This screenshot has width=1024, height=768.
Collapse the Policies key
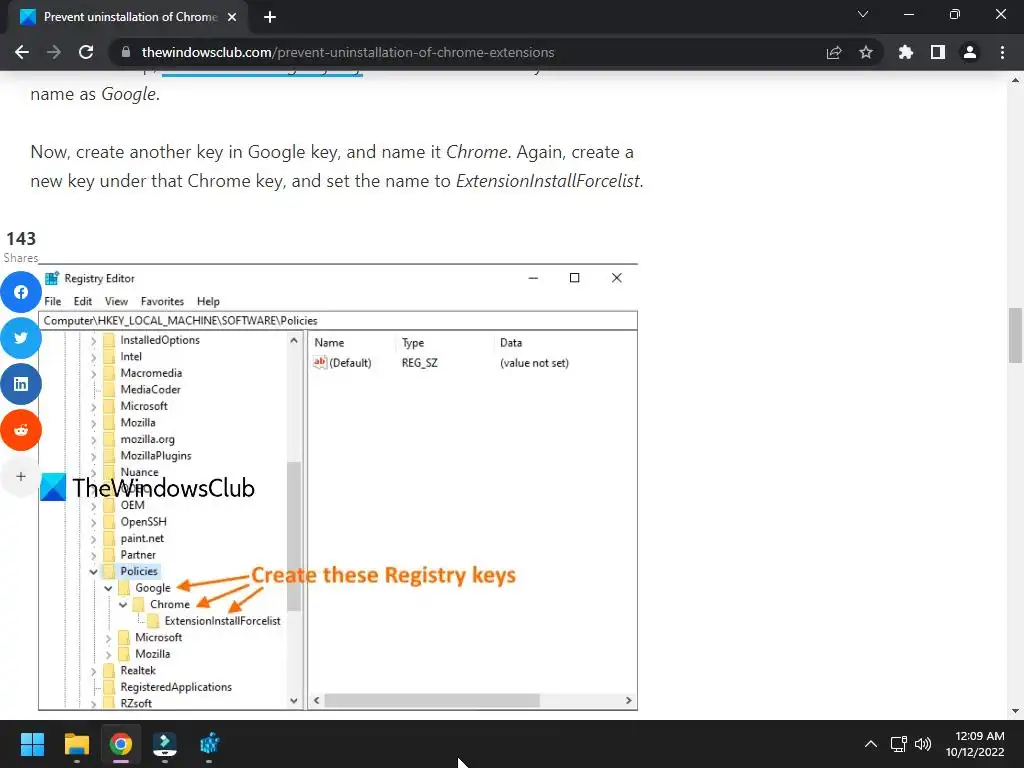(93, 571)
